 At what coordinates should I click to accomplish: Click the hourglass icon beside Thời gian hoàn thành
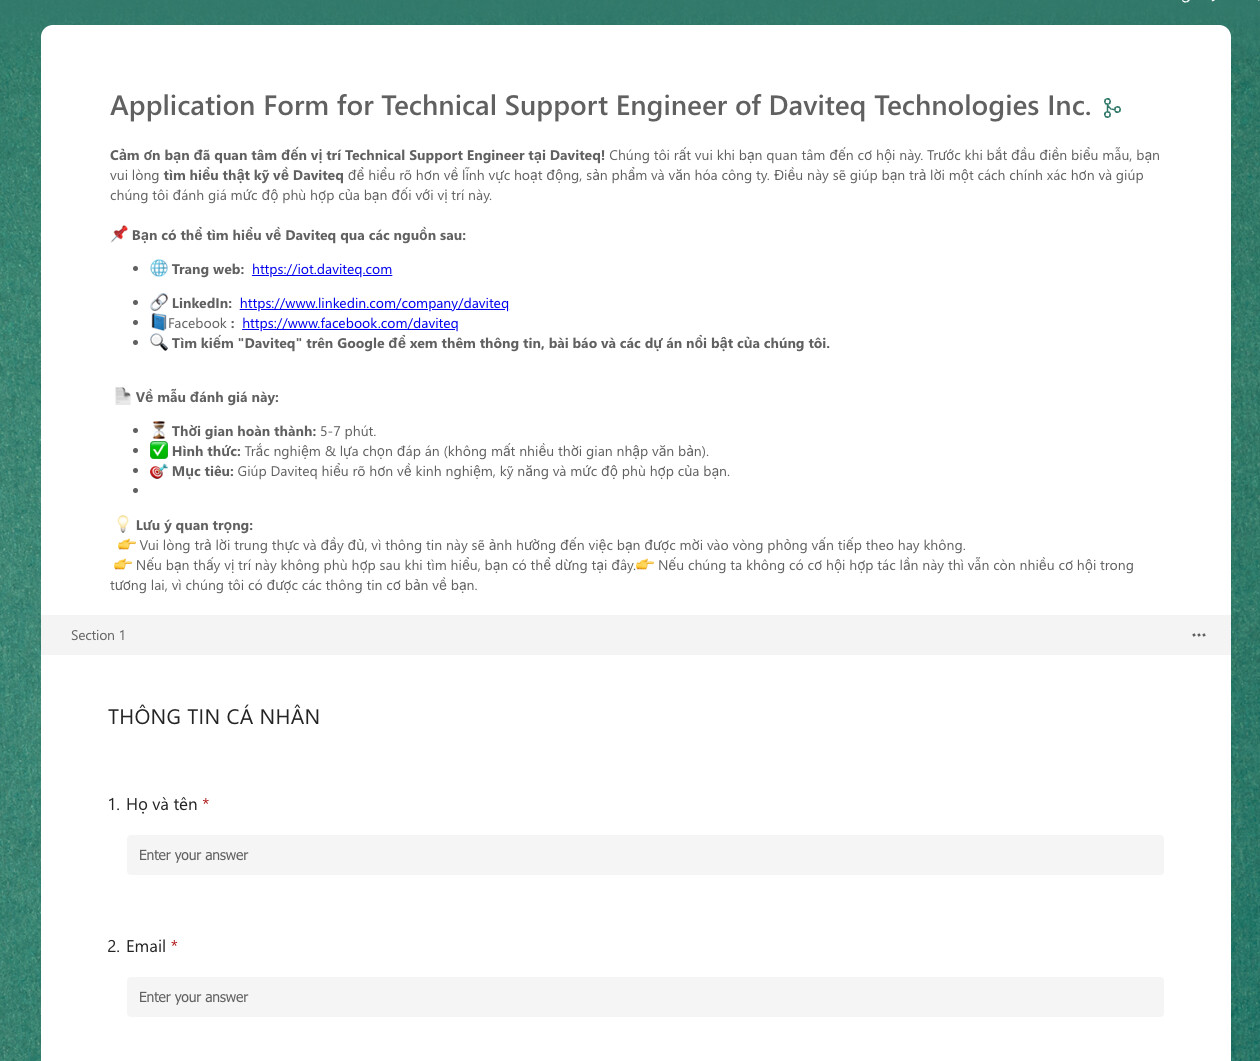point(159,430)
